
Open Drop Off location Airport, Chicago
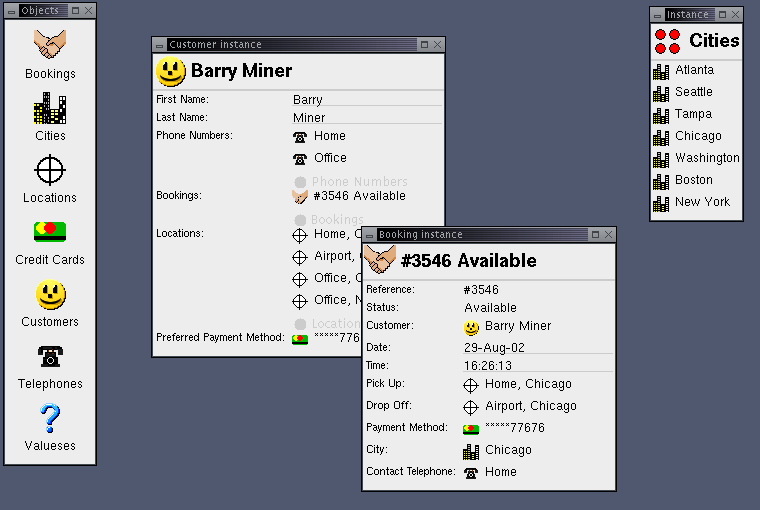tap(530, 406)
